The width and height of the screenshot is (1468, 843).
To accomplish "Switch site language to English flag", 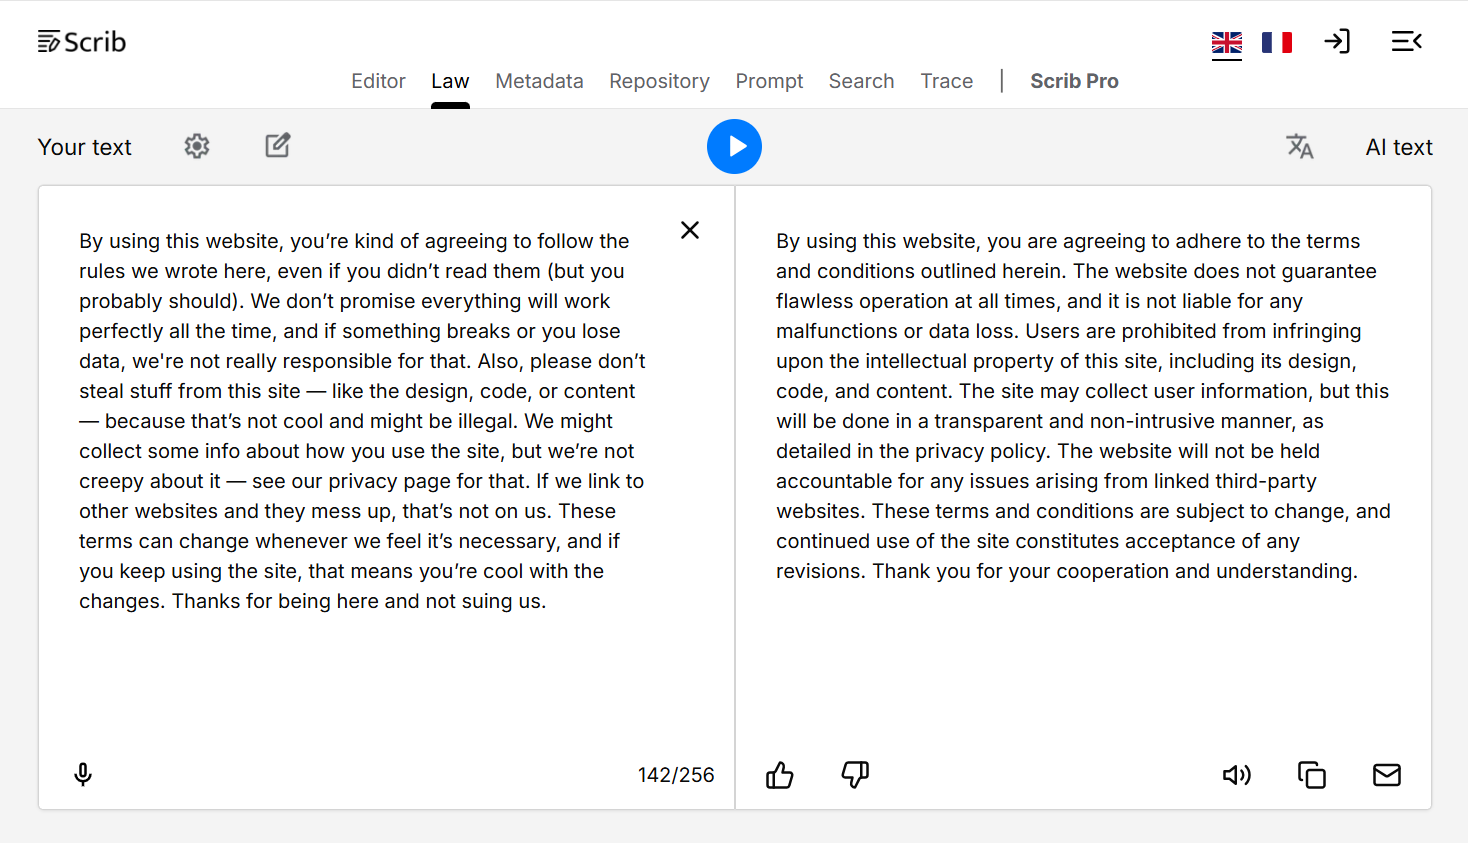I will pos(1226,42).
